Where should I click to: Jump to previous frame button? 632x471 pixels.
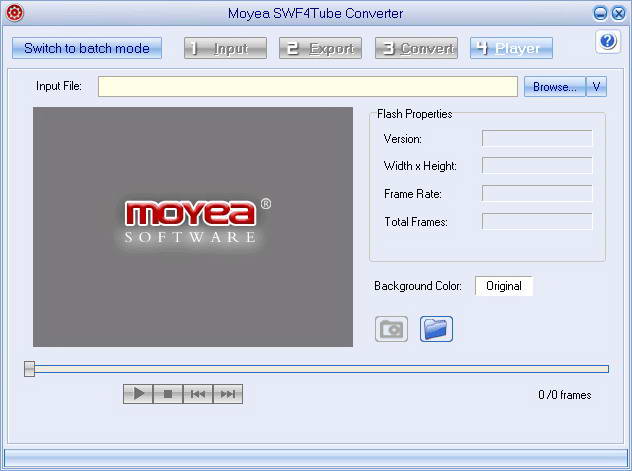(198, 394)
